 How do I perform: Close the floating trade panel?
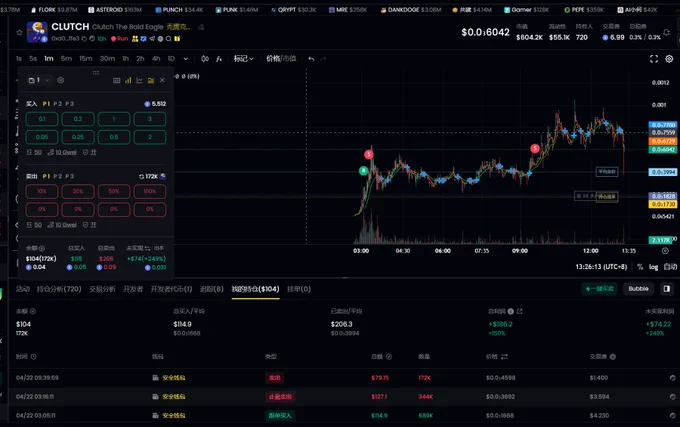(x=162, y=80)
